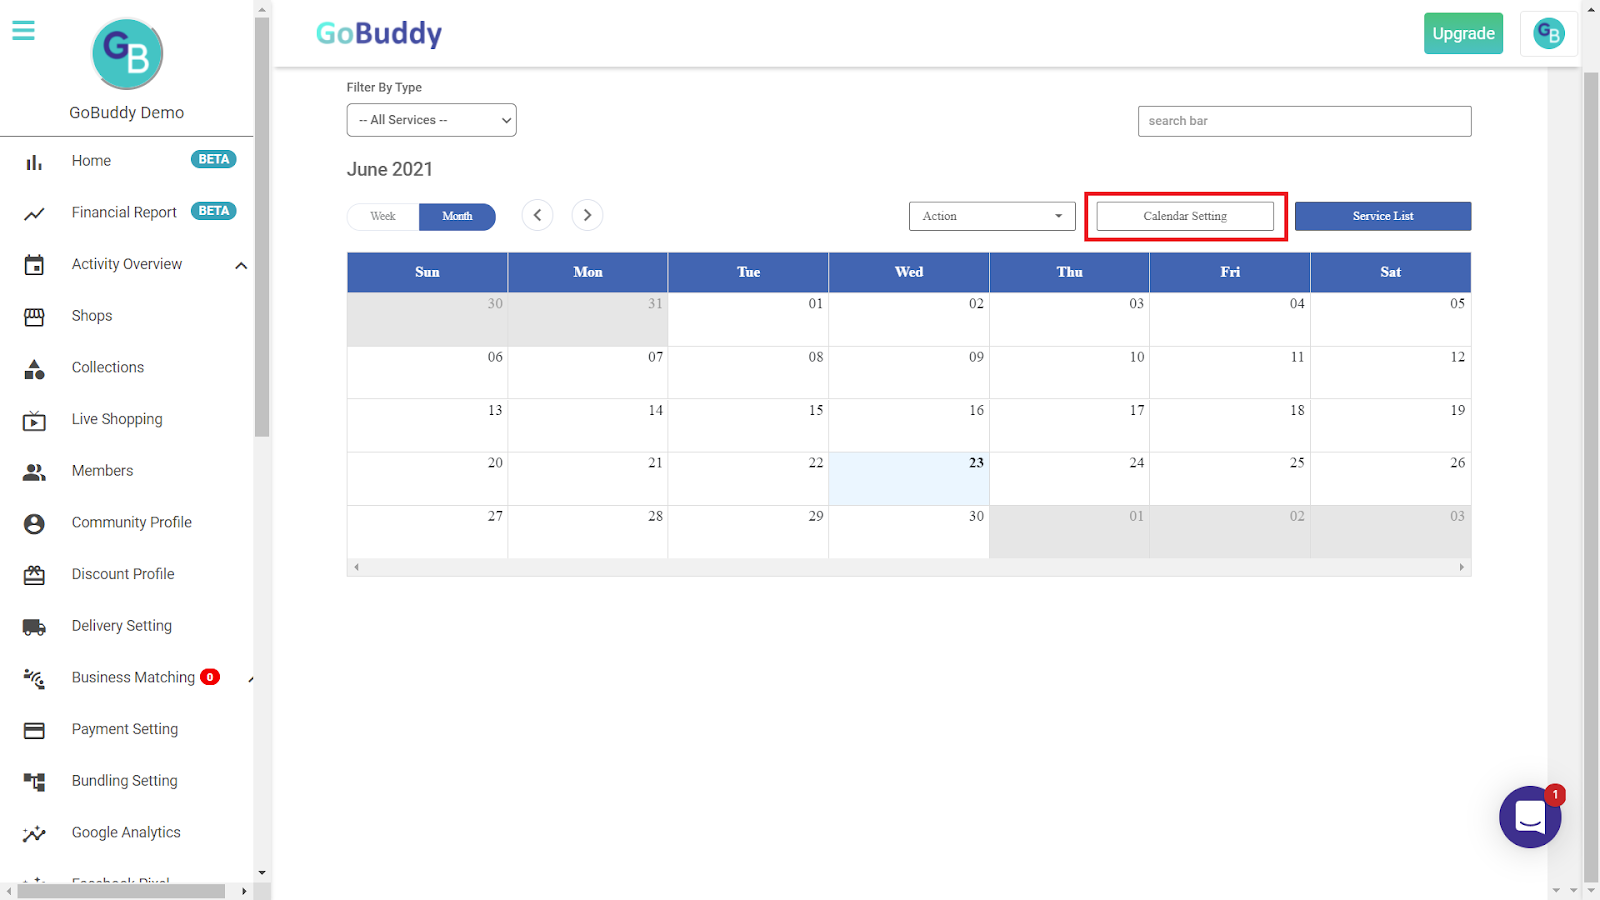Click the page vertical scrollbar thumb

[x=1591, y=477]
